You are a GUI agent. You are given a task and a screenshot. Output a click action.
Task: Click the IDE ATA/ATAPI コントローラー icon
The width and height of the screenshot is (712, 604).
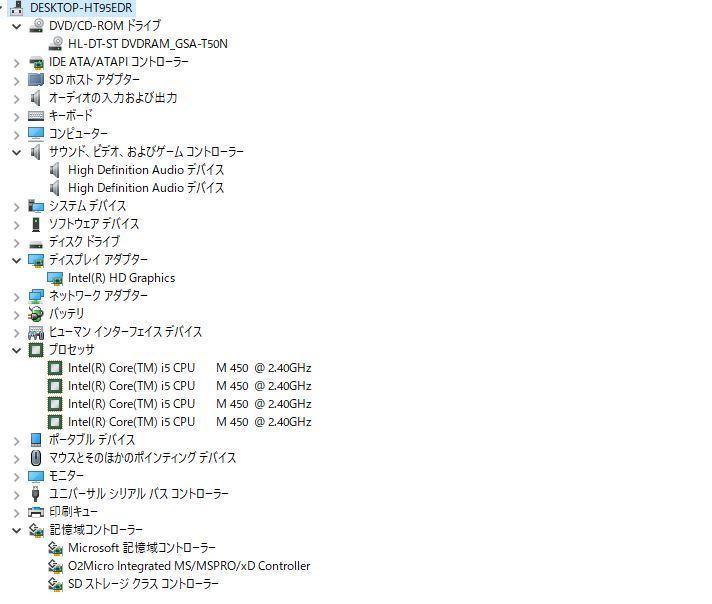tap(36, 62)
